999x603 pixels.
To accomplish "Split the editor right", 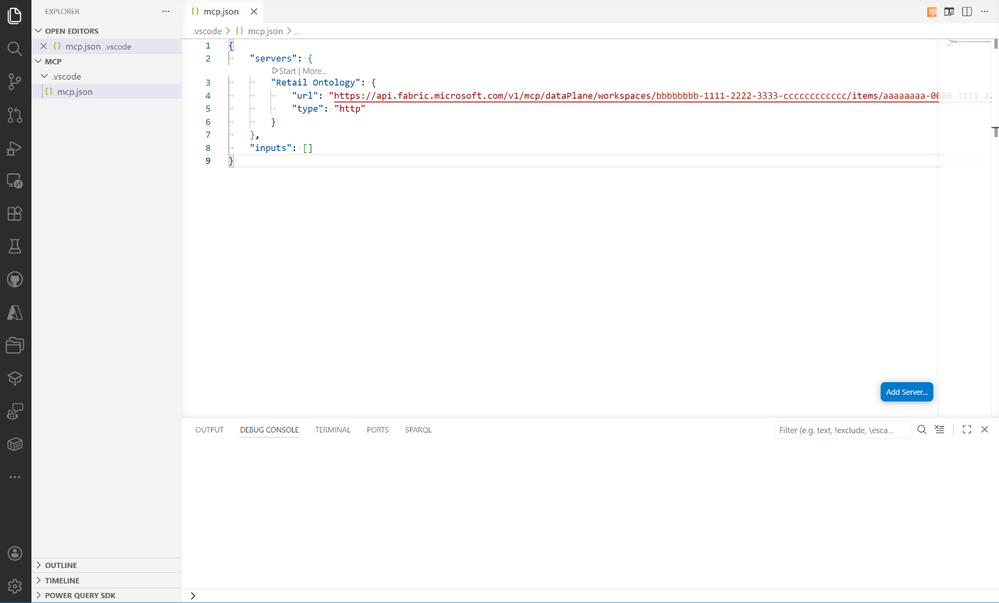I will point(967,11).
